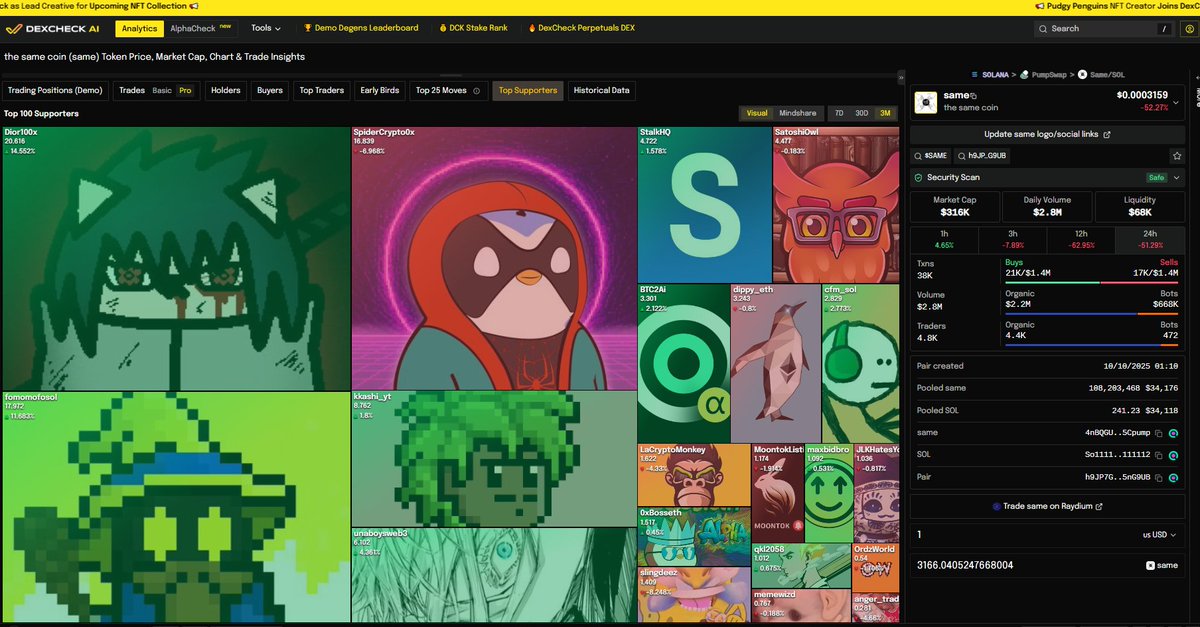Open the SatoshiOwl supporter tile
The width and height of the screenshot is (1200, 627).
(836, 204)
